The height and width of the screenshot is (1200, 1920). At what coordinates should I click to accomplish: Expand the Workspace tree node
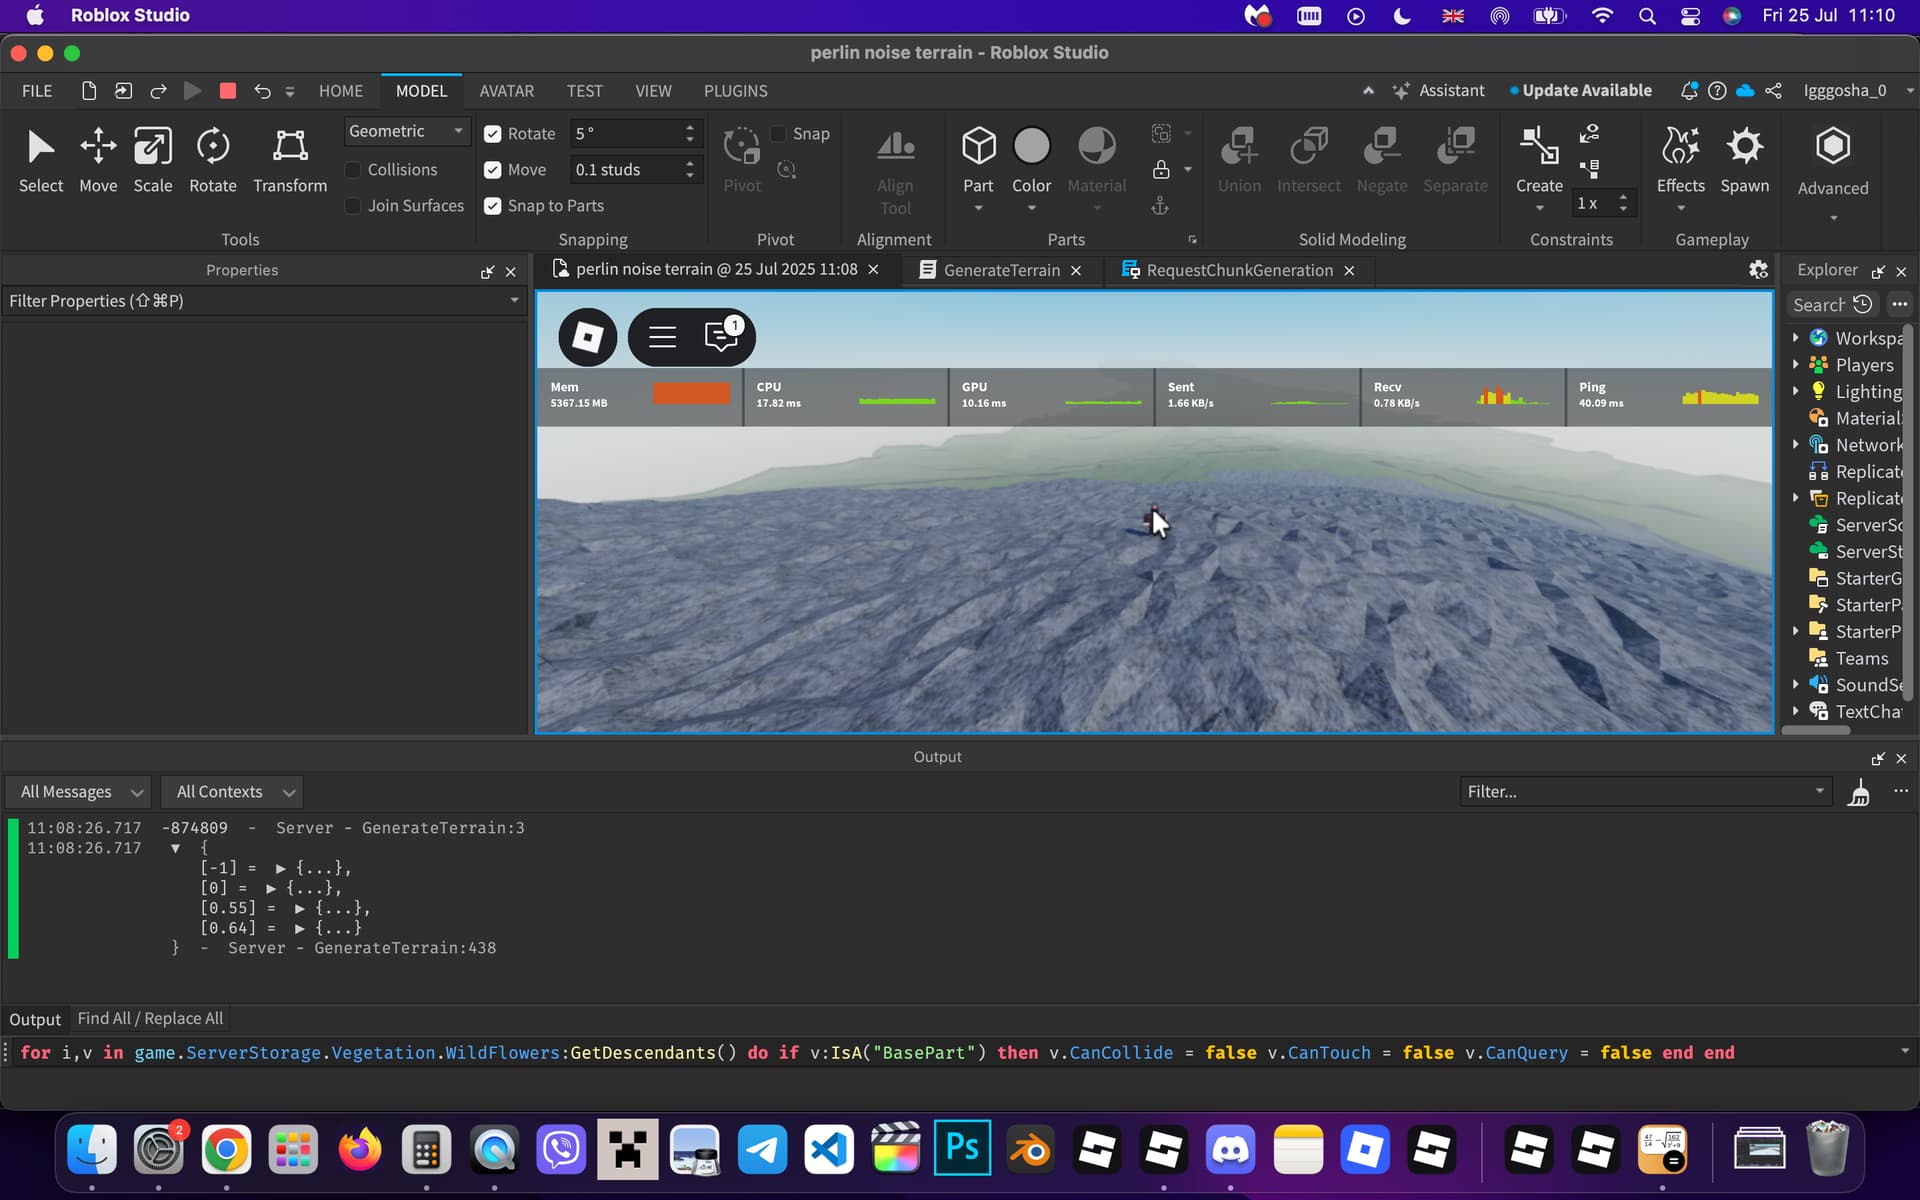tap(1796, 338)
